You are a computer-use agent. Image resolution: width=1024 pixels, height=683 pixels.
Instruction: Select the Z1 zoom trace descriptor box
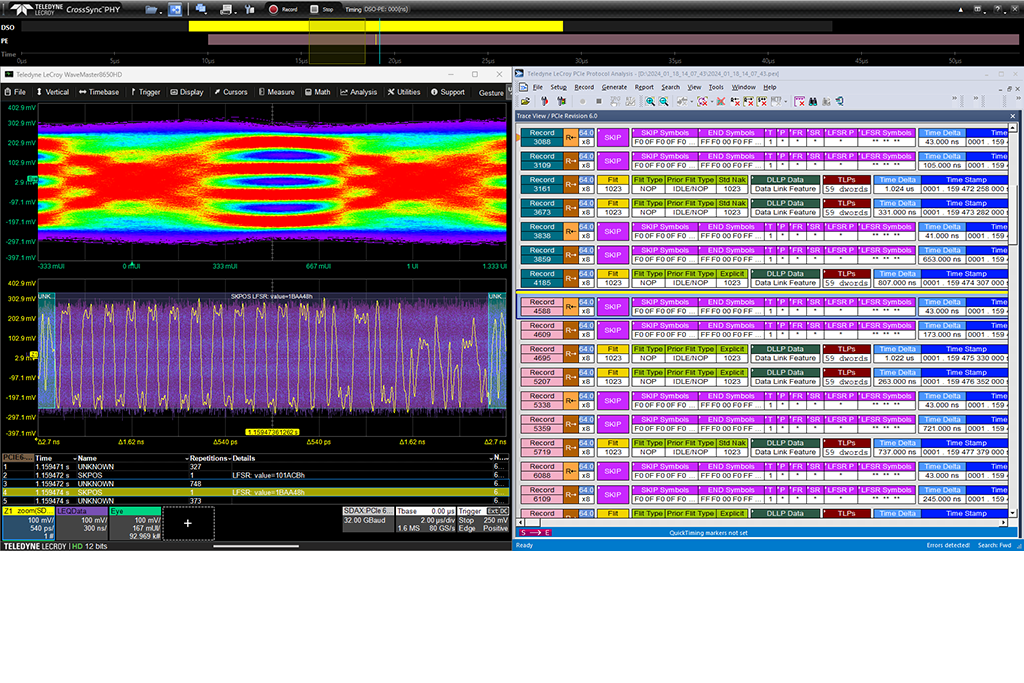click(x=27, y=523)
